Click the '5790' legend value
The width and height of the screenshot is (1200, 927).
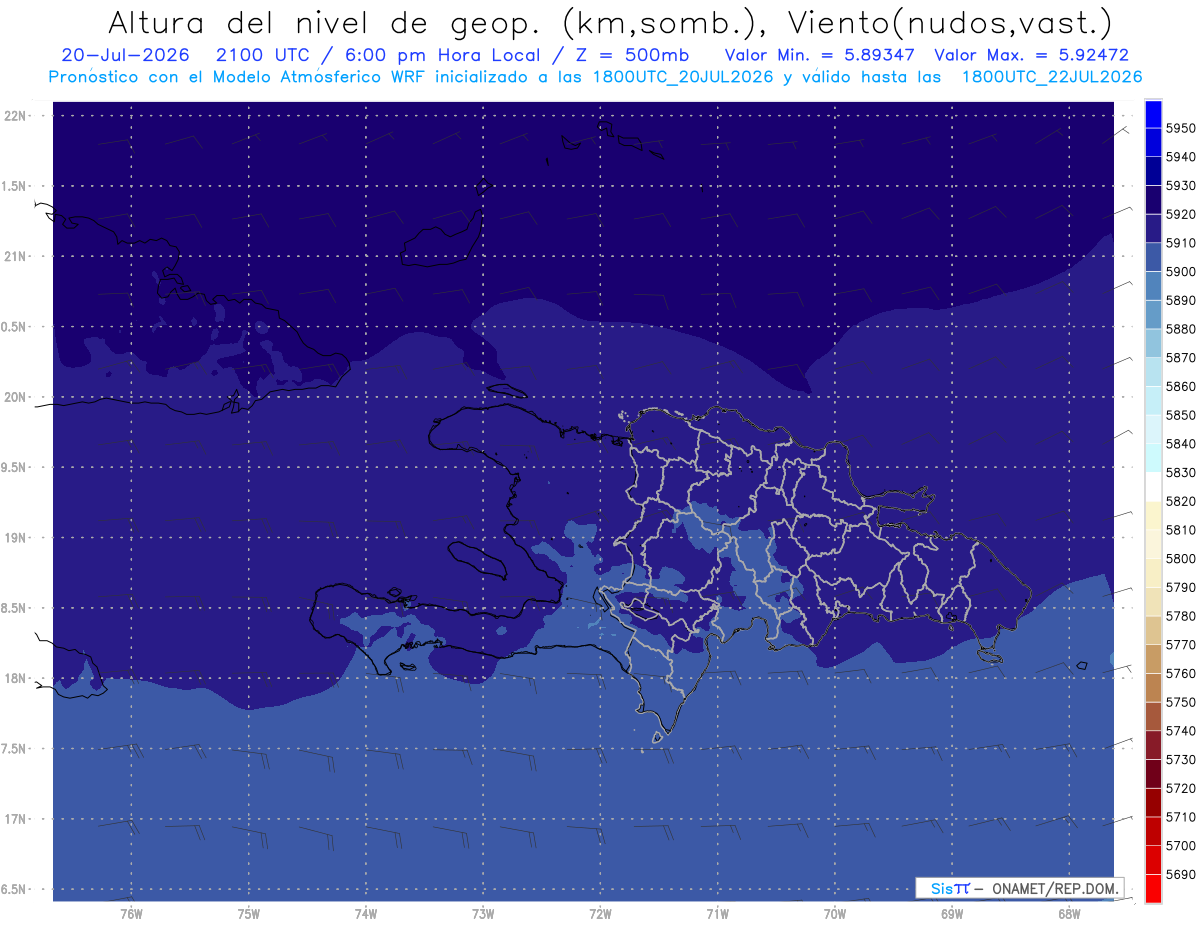coord(1181,588)
